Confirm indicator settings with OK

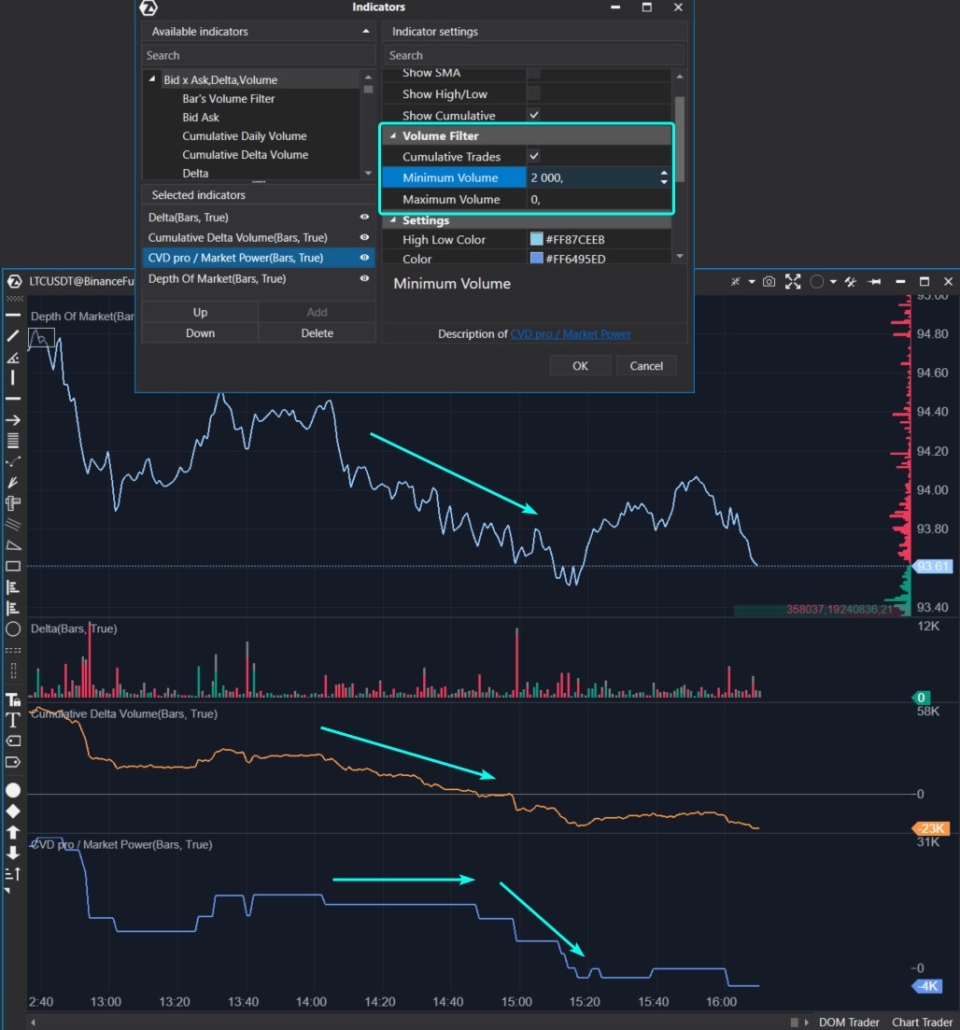click(x=580, y=366)
